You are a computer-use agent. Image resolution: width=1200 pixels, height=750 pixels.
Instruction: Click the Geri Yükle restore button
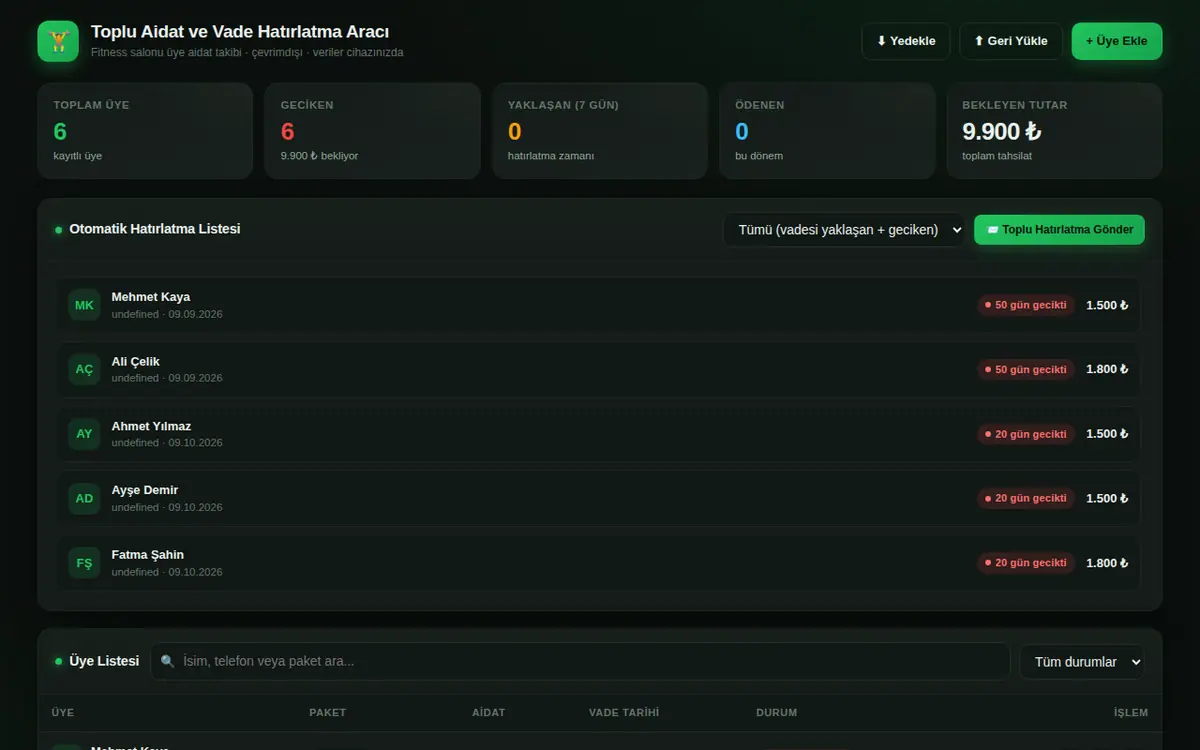point(1011,41)
